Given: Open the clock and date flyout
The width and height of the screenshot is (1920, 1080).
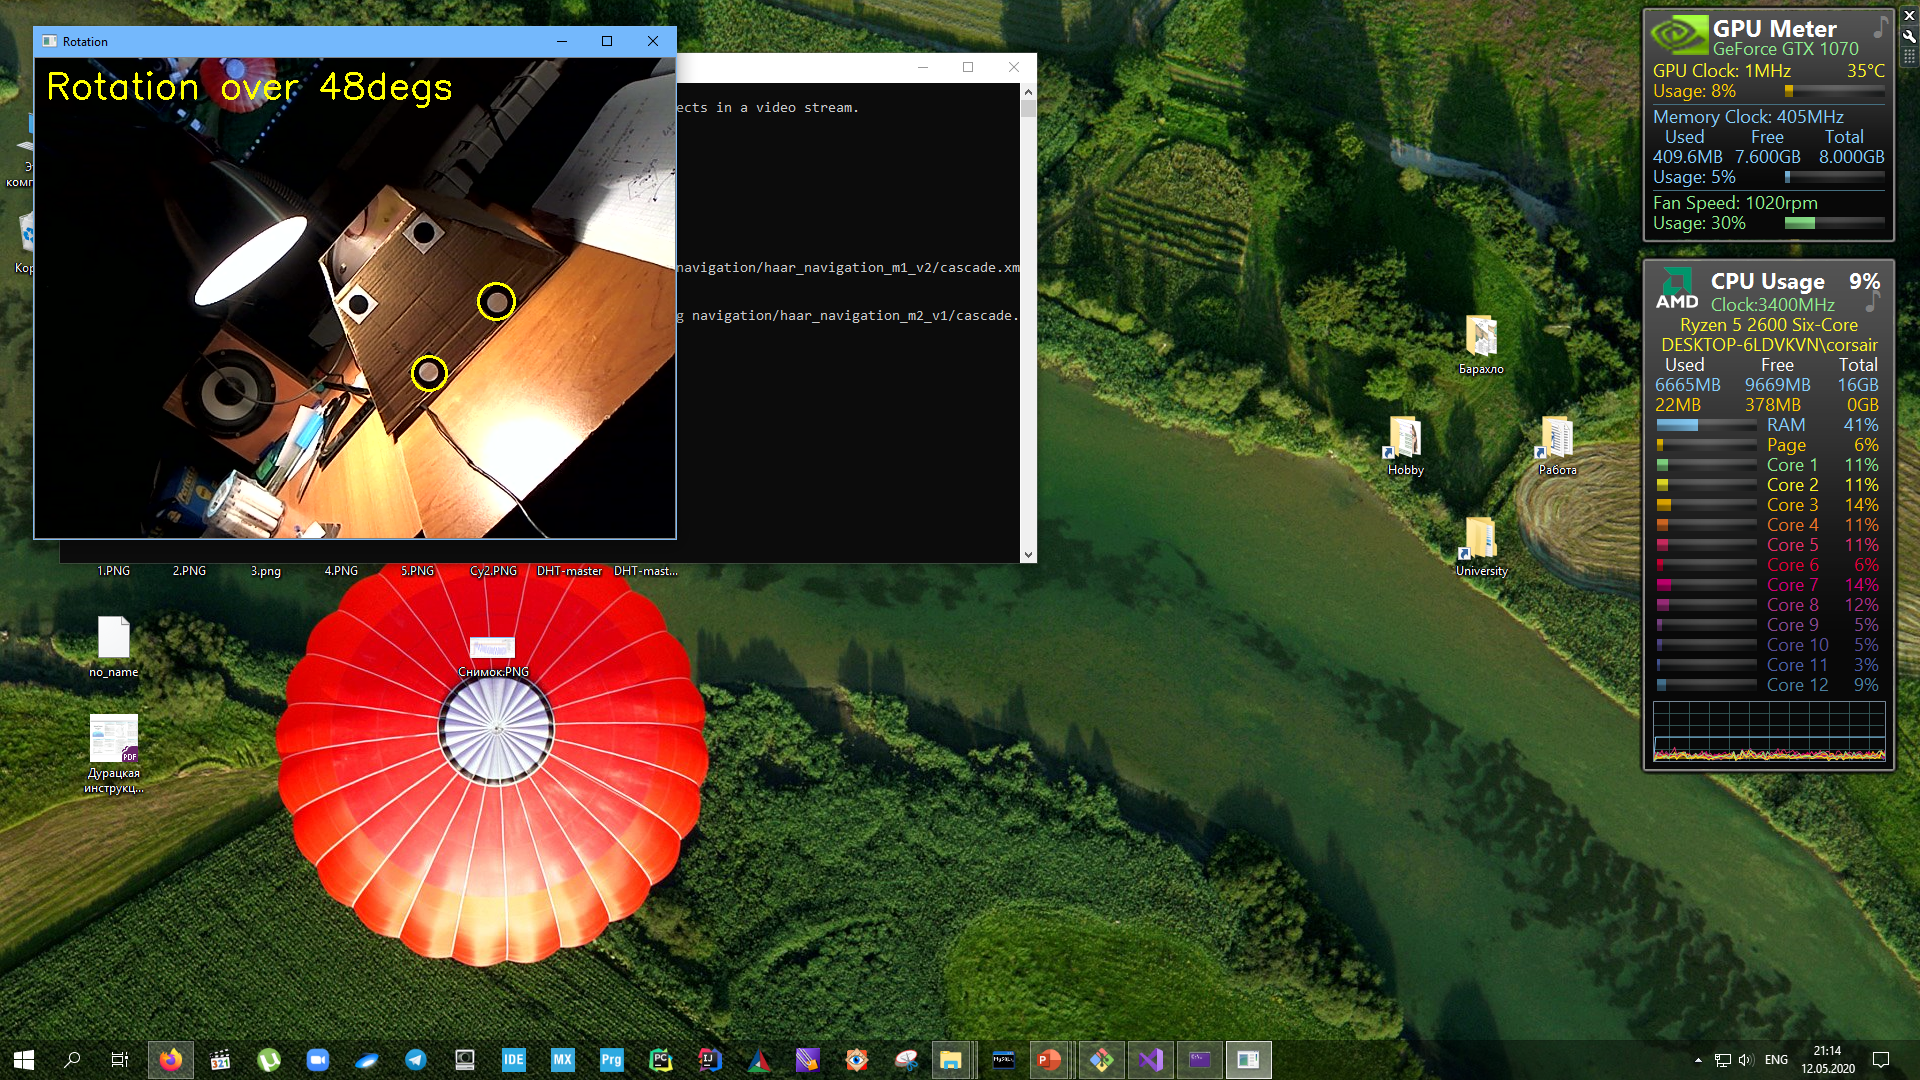Looking at the screenshot, I should (1828, 1060).
